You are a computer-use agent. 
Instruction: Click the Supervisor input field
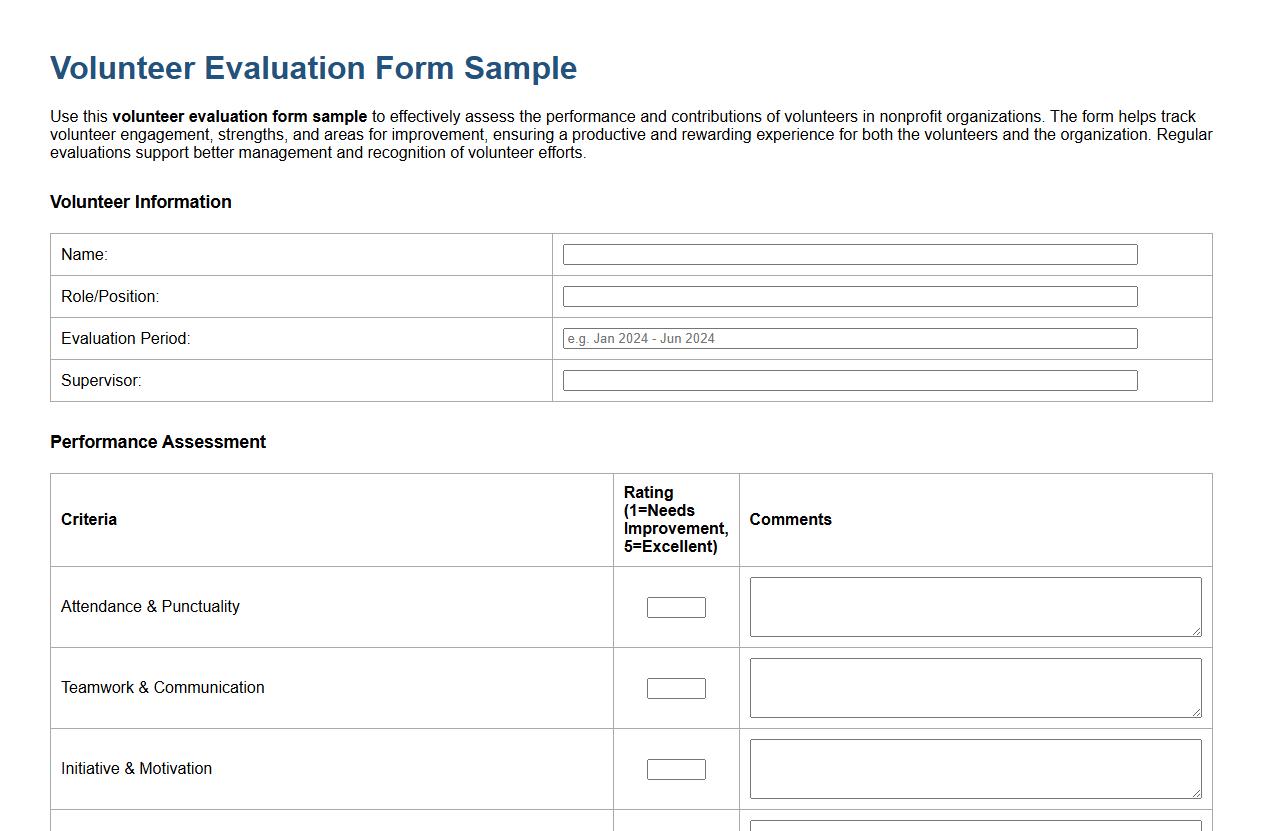click(x=850, y=380)
